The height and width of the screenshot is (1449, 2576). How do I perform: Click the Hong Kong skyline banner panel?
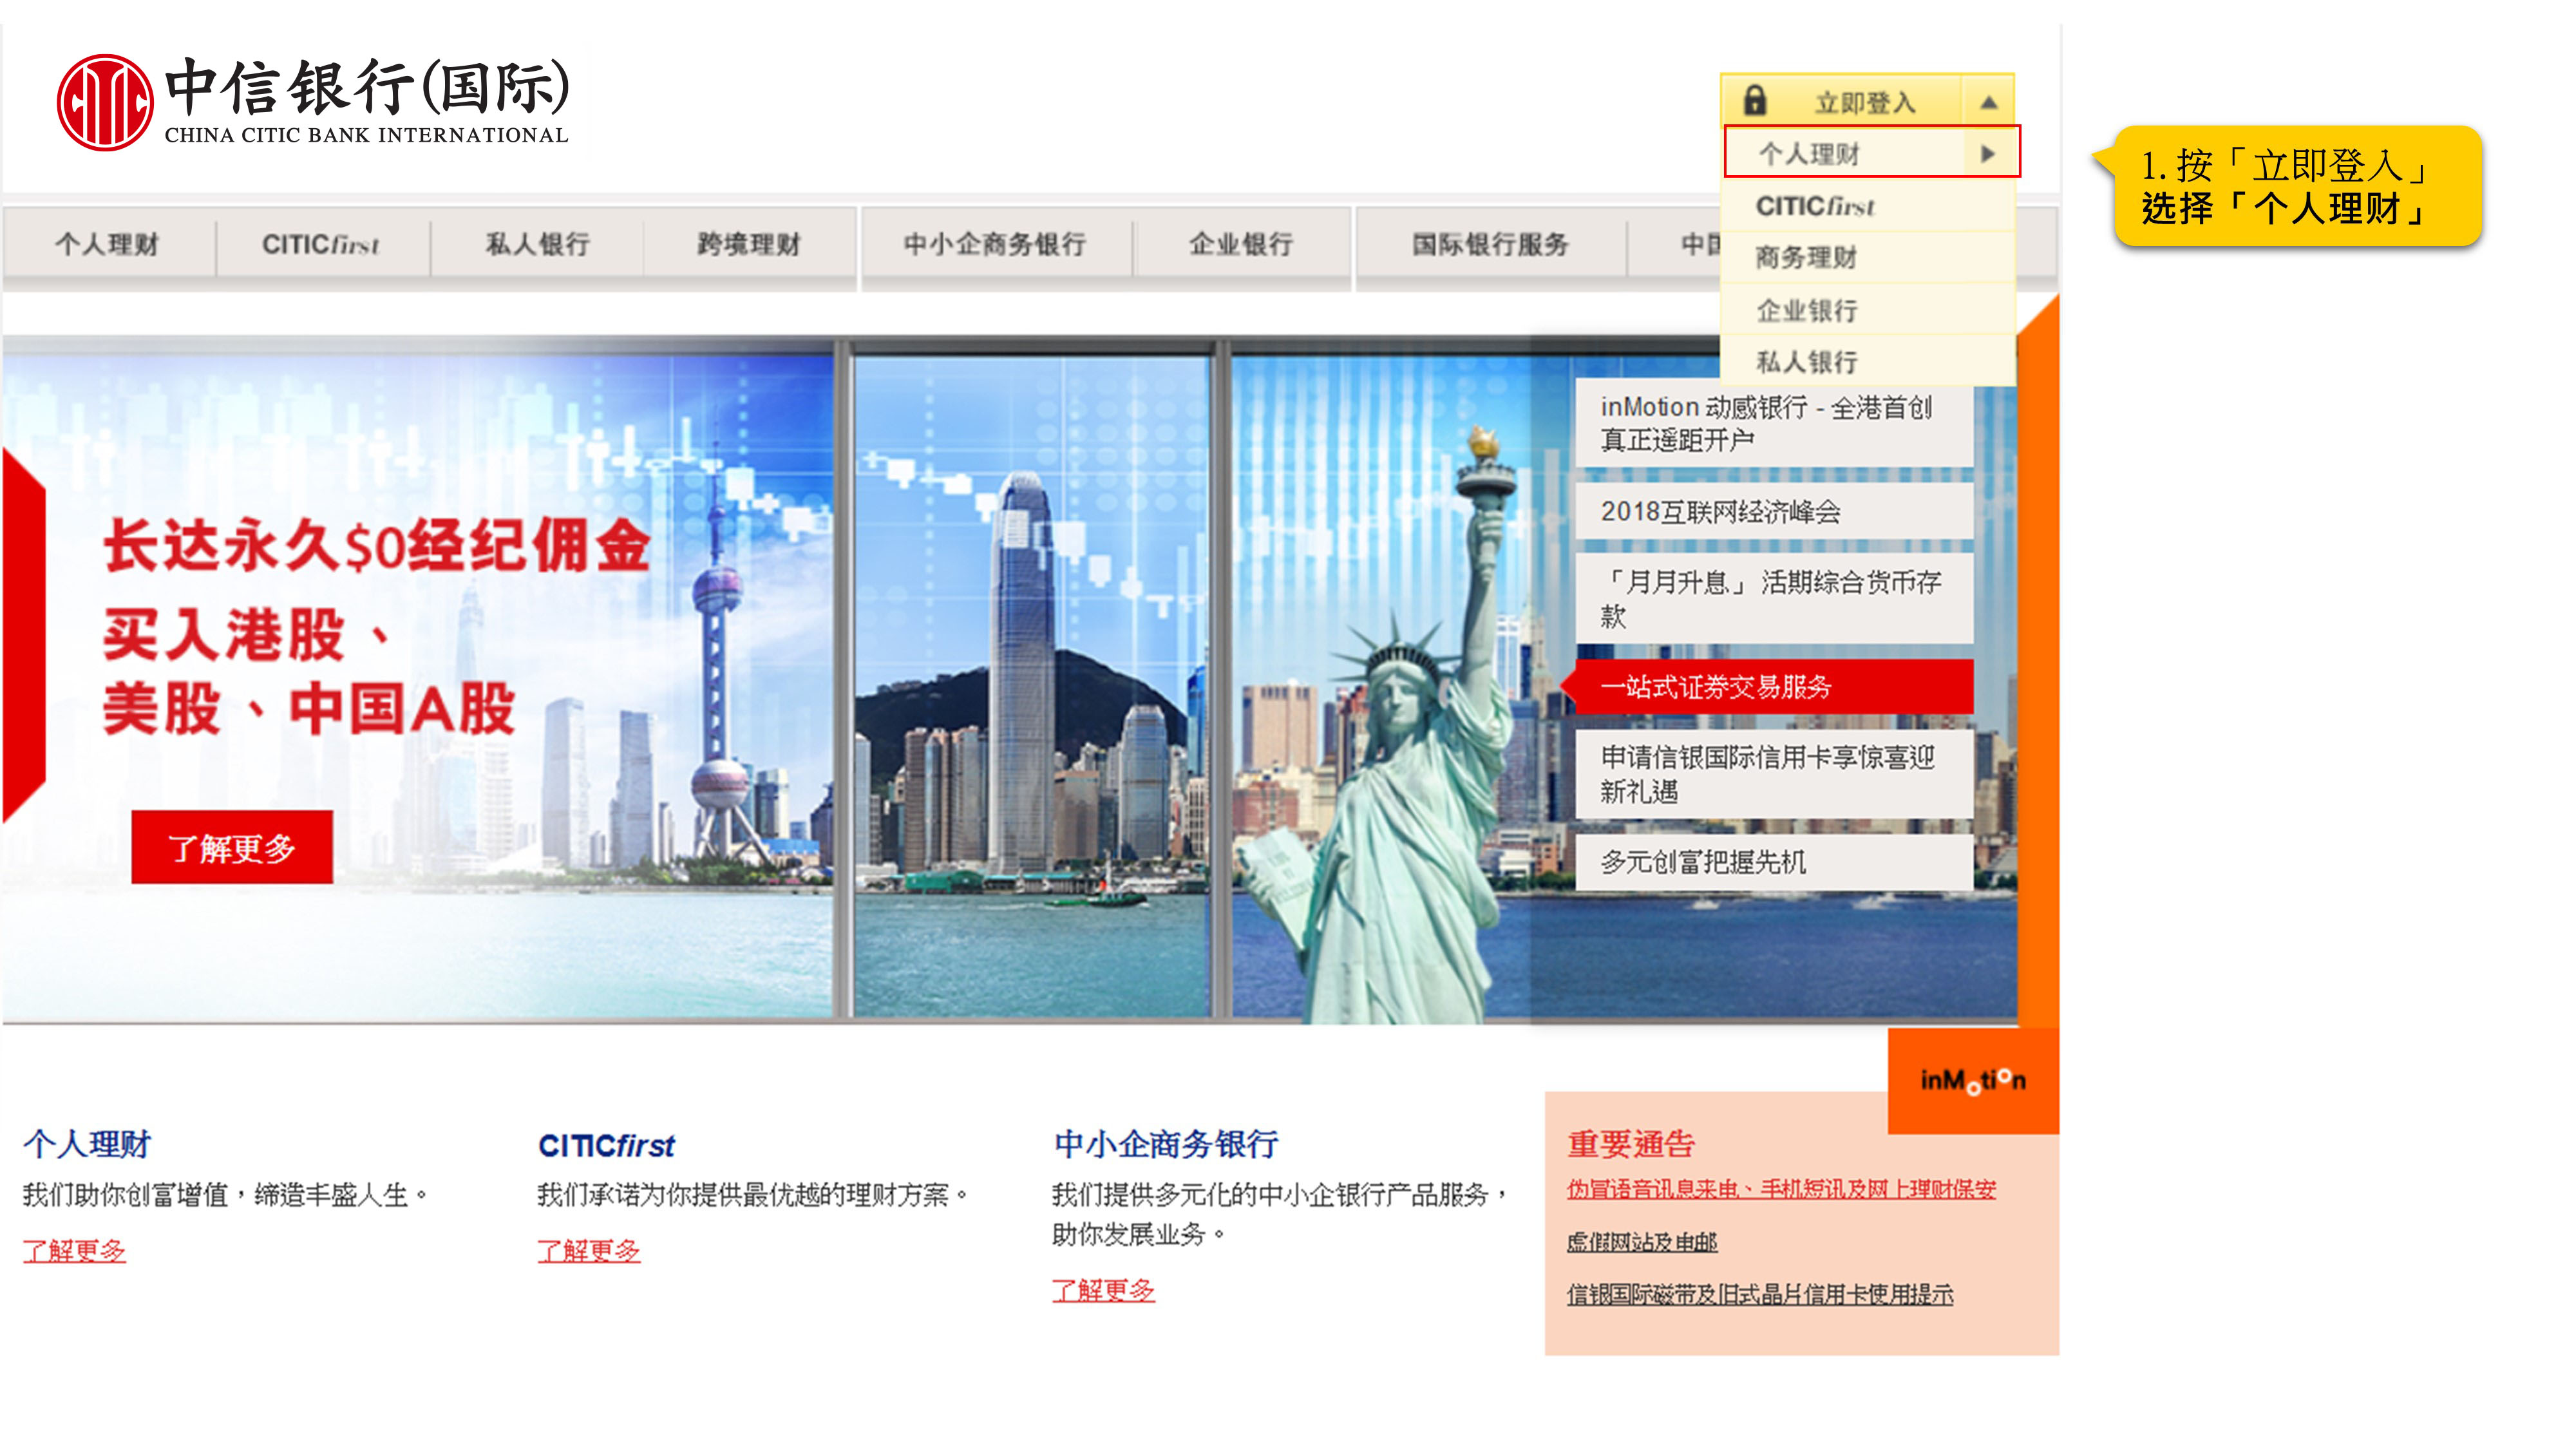1031,686
